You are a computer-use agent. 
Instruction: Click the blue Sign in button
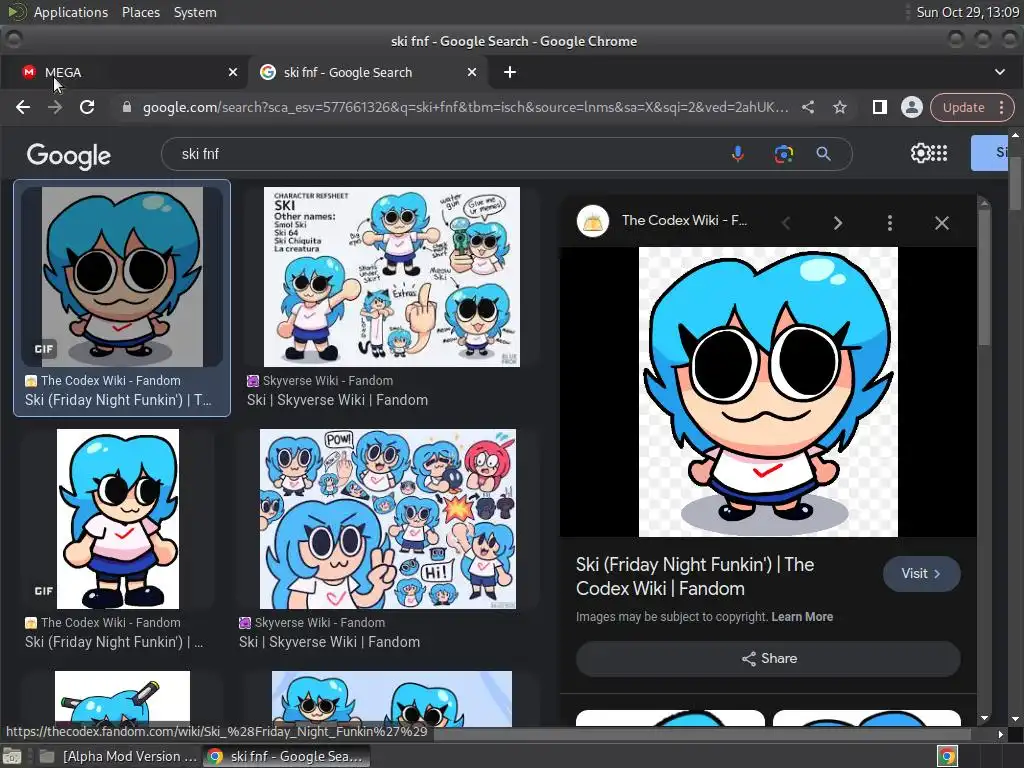pyautogui.click(x=989, y=153)
